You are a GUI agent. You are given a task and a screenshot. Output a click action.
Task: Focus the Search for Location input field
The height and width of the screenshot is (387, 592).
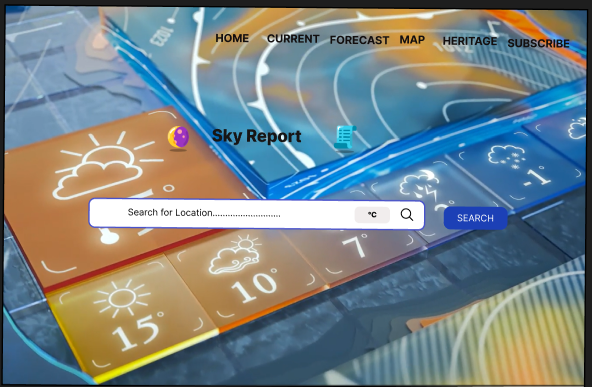point(257,214)
